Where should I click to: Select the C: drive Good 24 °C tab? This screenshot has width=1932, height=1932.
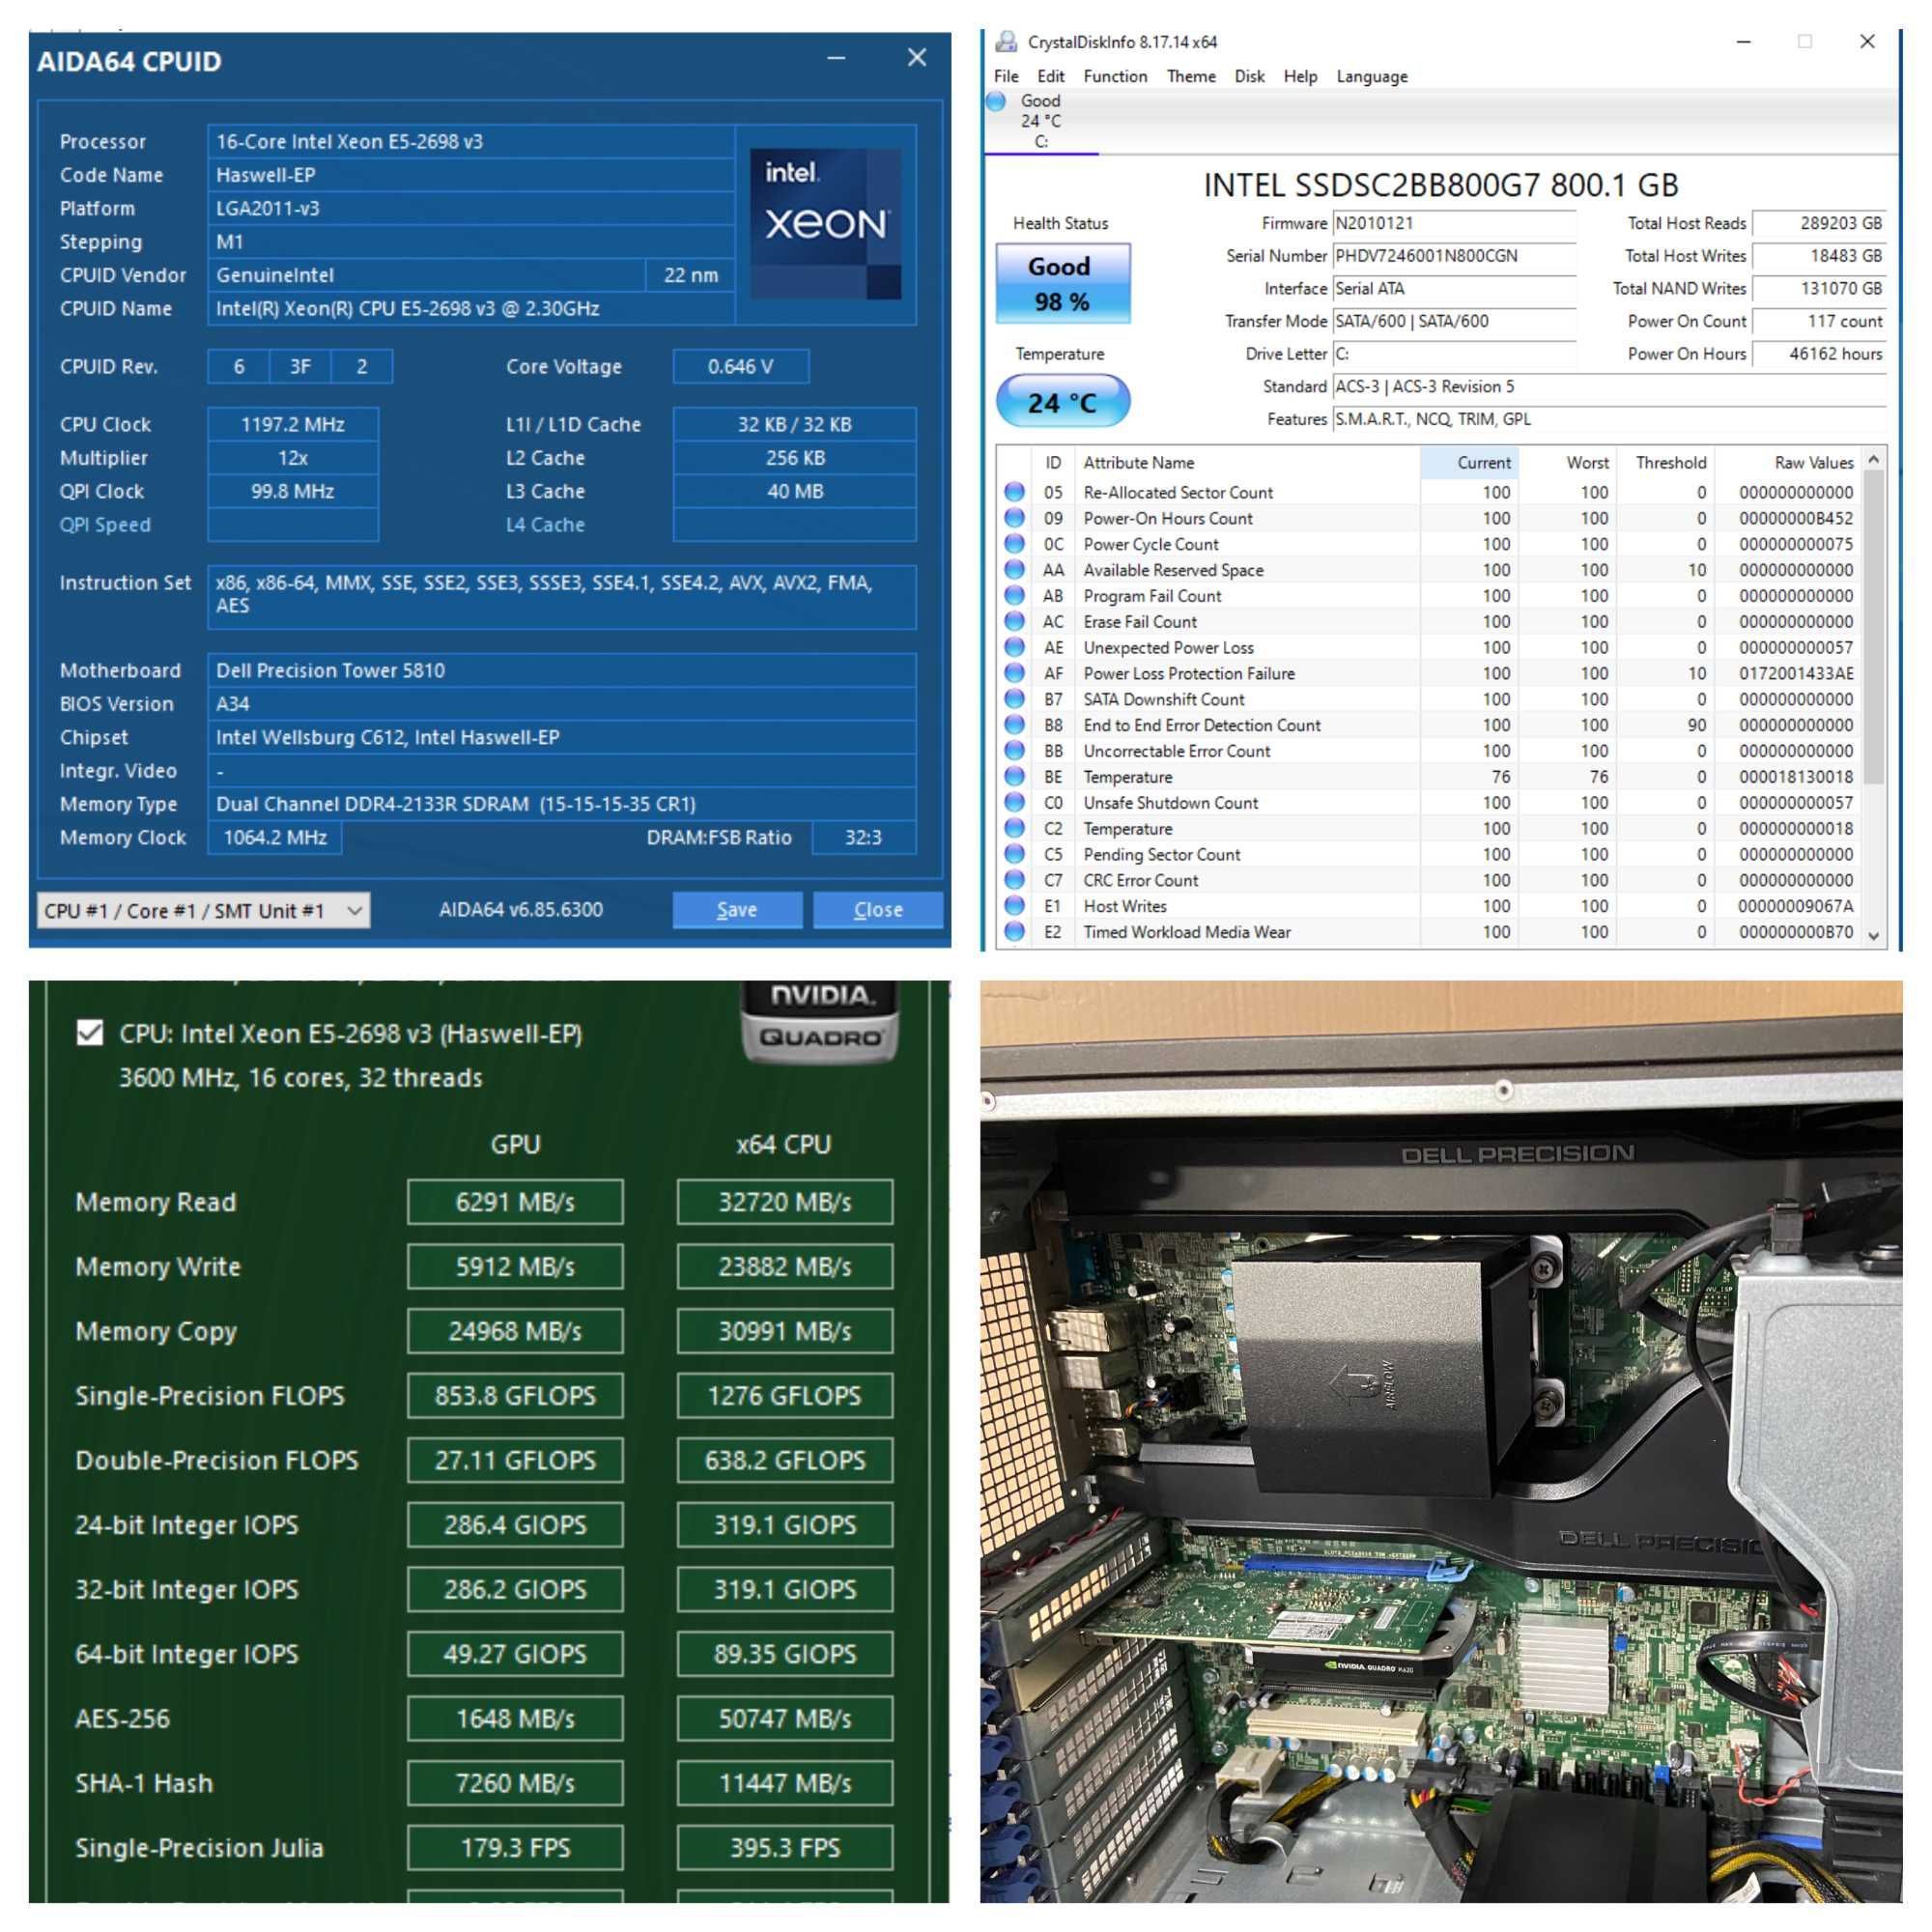coord(1040,121)
